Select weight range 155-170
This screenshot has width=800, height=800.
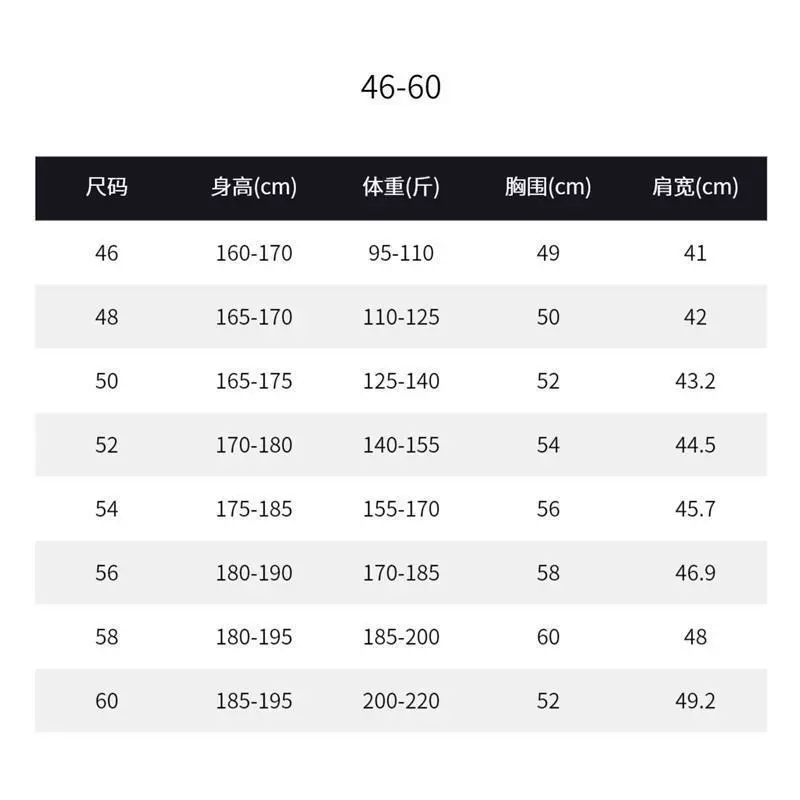pyautogui.click(x=401, y=509)
